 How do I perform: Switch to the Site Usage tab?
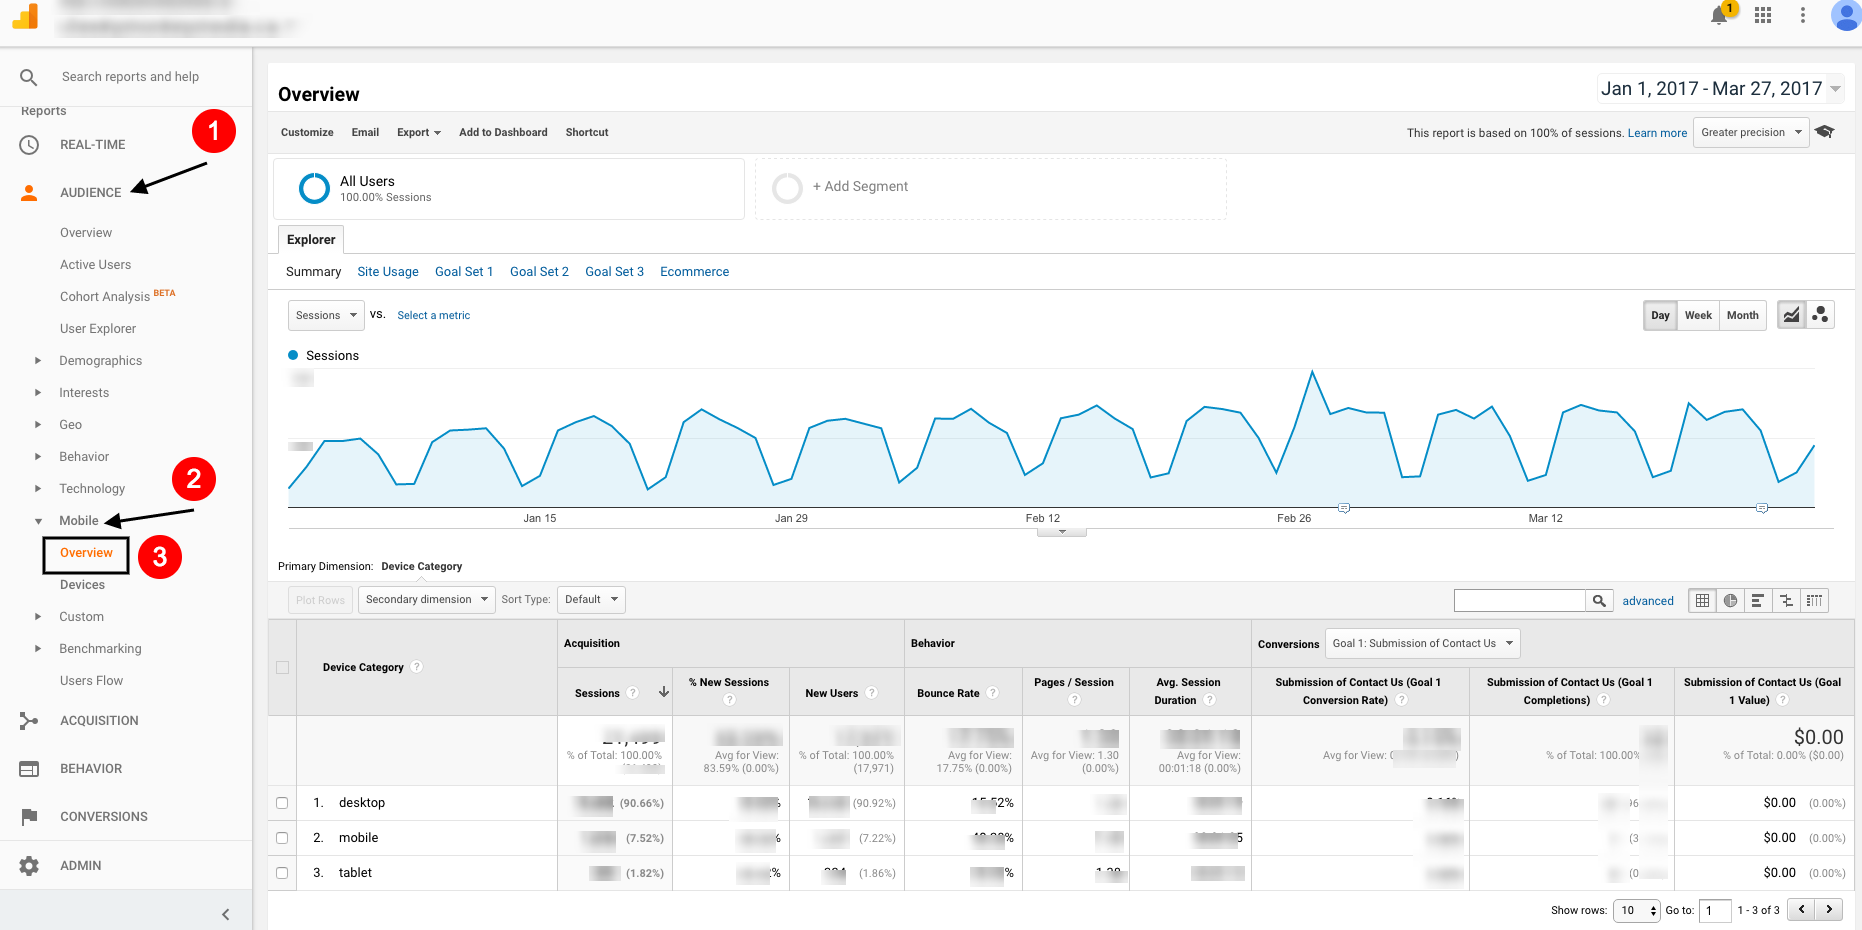tap(388, 272)
